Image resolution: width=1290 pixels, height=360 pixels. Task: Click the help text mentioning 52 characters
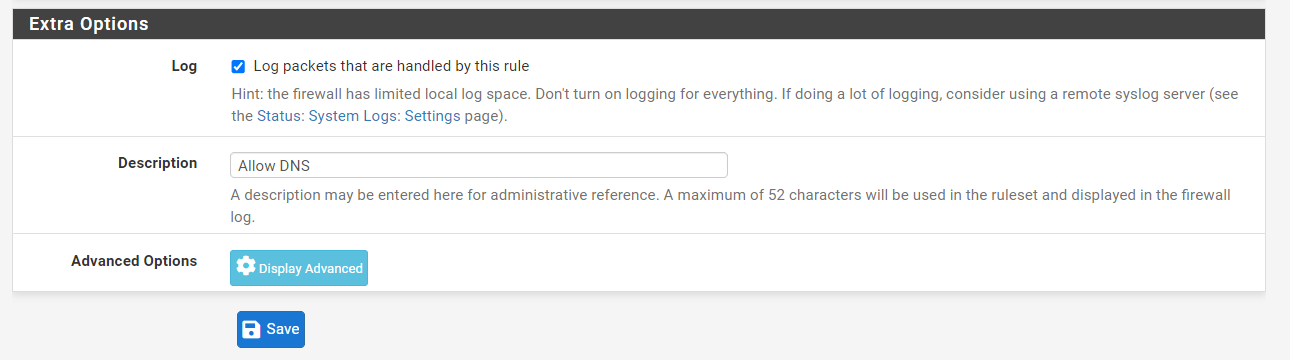730,205
